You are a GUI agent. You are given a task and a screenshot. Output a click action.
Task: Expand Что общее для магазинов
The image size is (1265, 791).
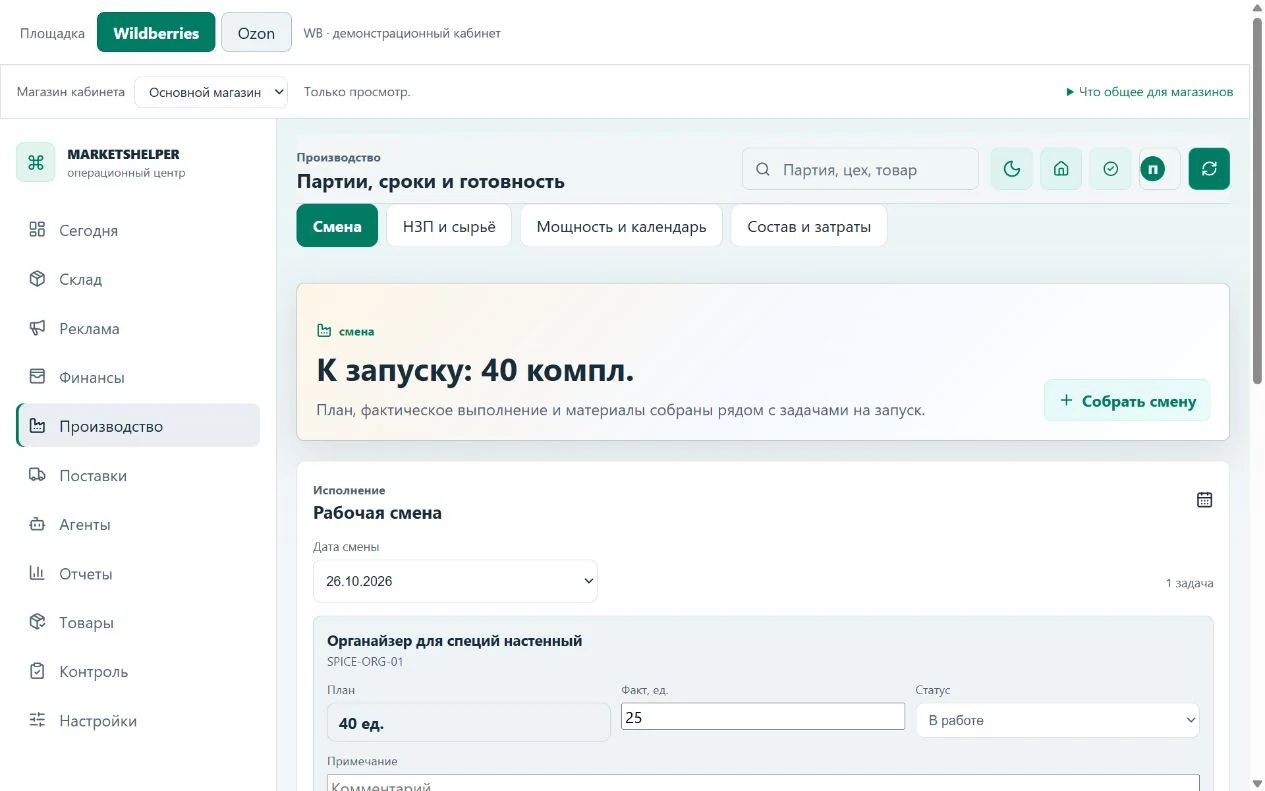coord(1149,92)
